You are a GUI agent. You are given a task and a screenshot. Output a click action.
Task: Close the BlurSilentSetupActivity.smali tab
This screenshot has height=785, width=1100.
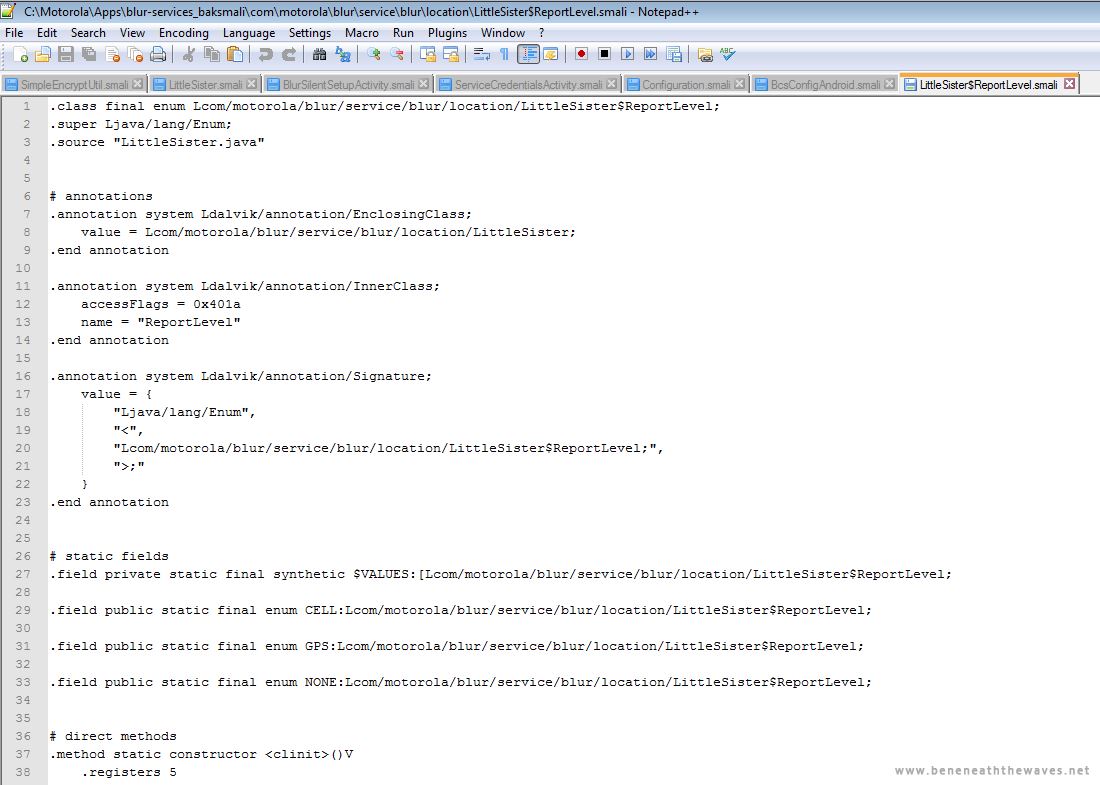(x=423, y=83)
